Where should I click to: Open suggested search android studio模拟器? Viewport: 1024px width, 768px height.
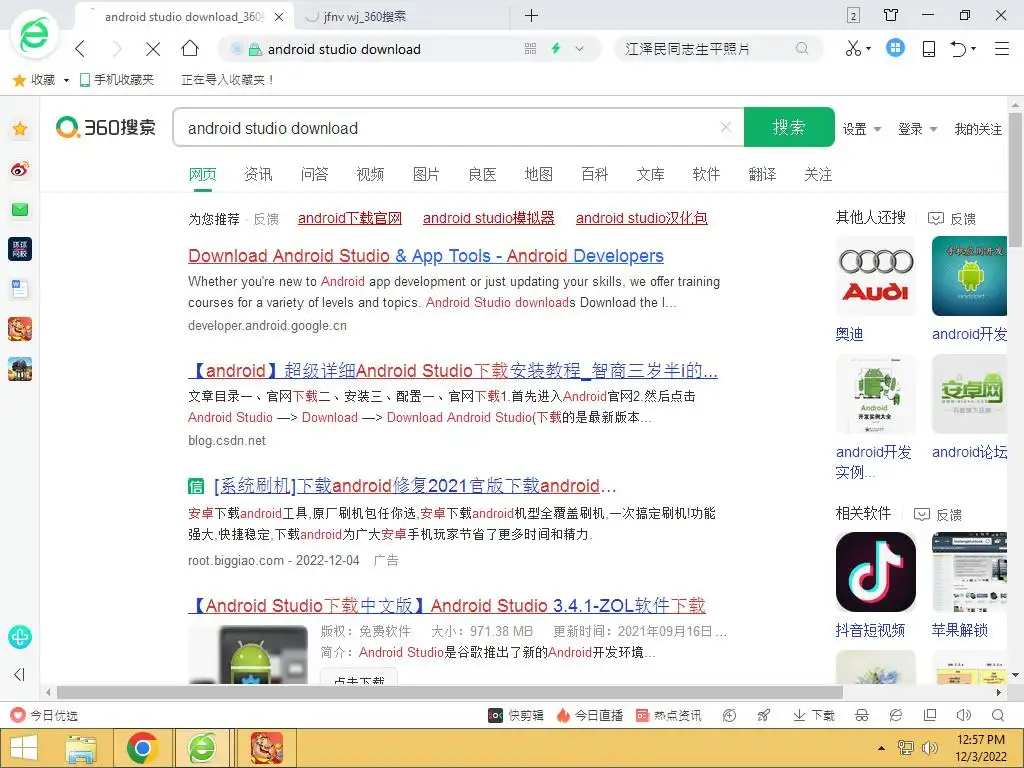click(x=488, y=218)
